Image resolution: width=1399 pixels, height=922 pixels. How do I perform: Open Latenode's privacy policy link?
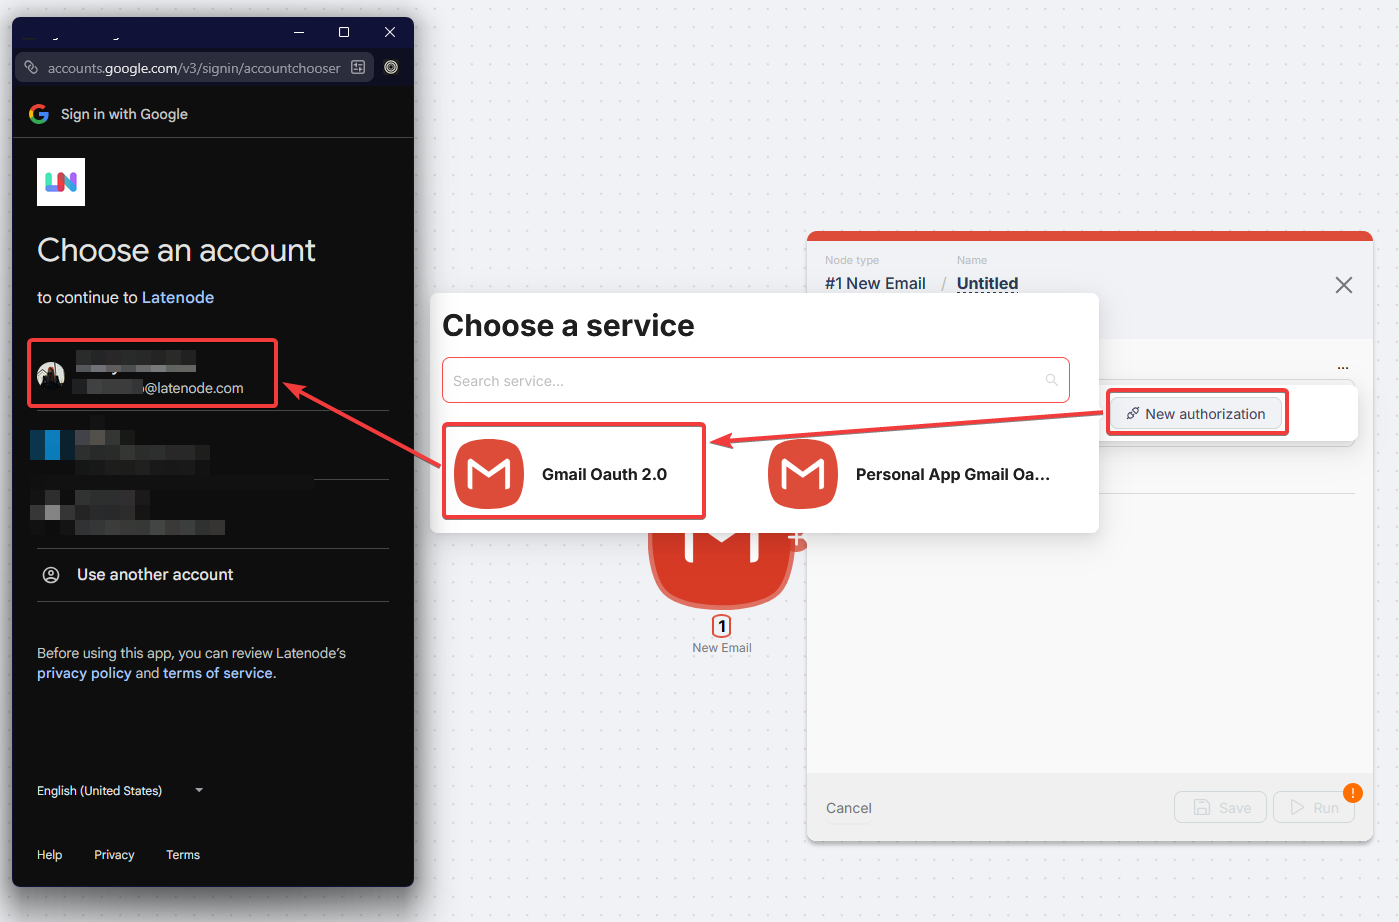[x=84, y=672]
